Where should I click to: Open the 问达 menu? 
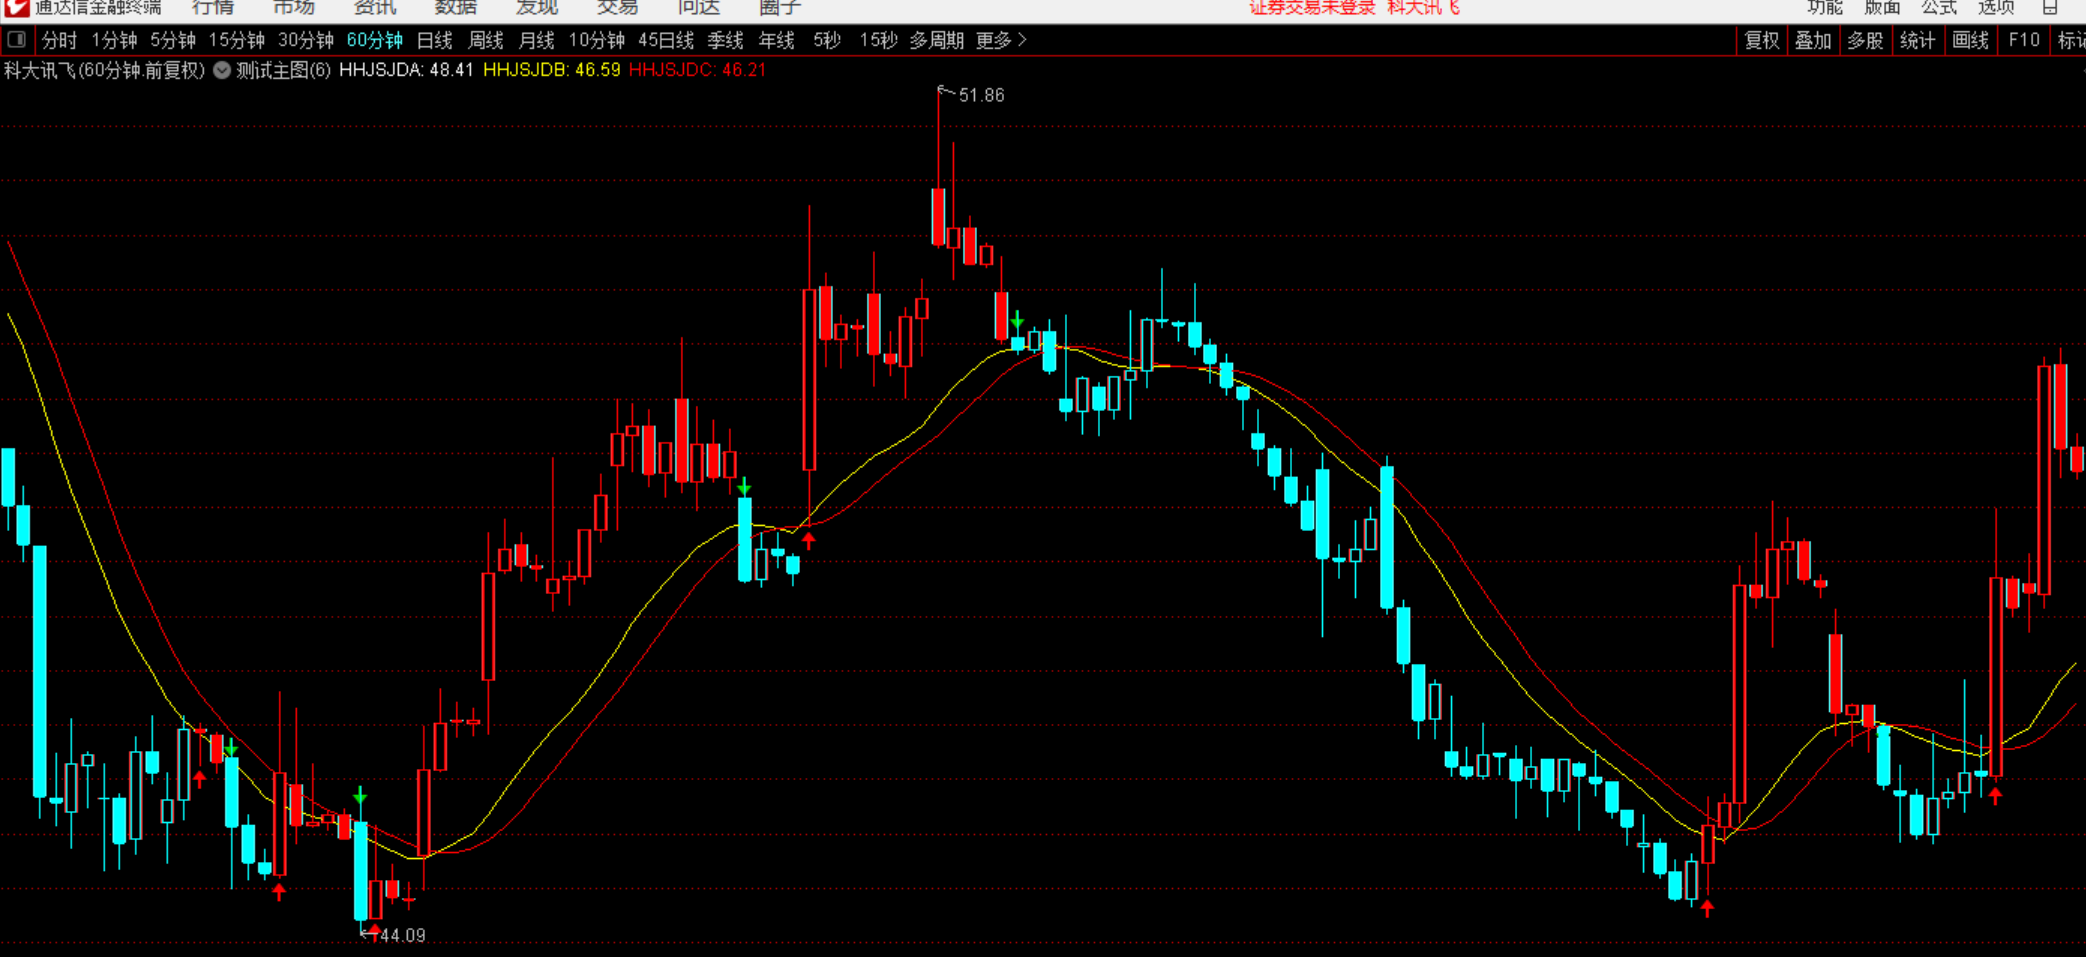coord(699,8)
